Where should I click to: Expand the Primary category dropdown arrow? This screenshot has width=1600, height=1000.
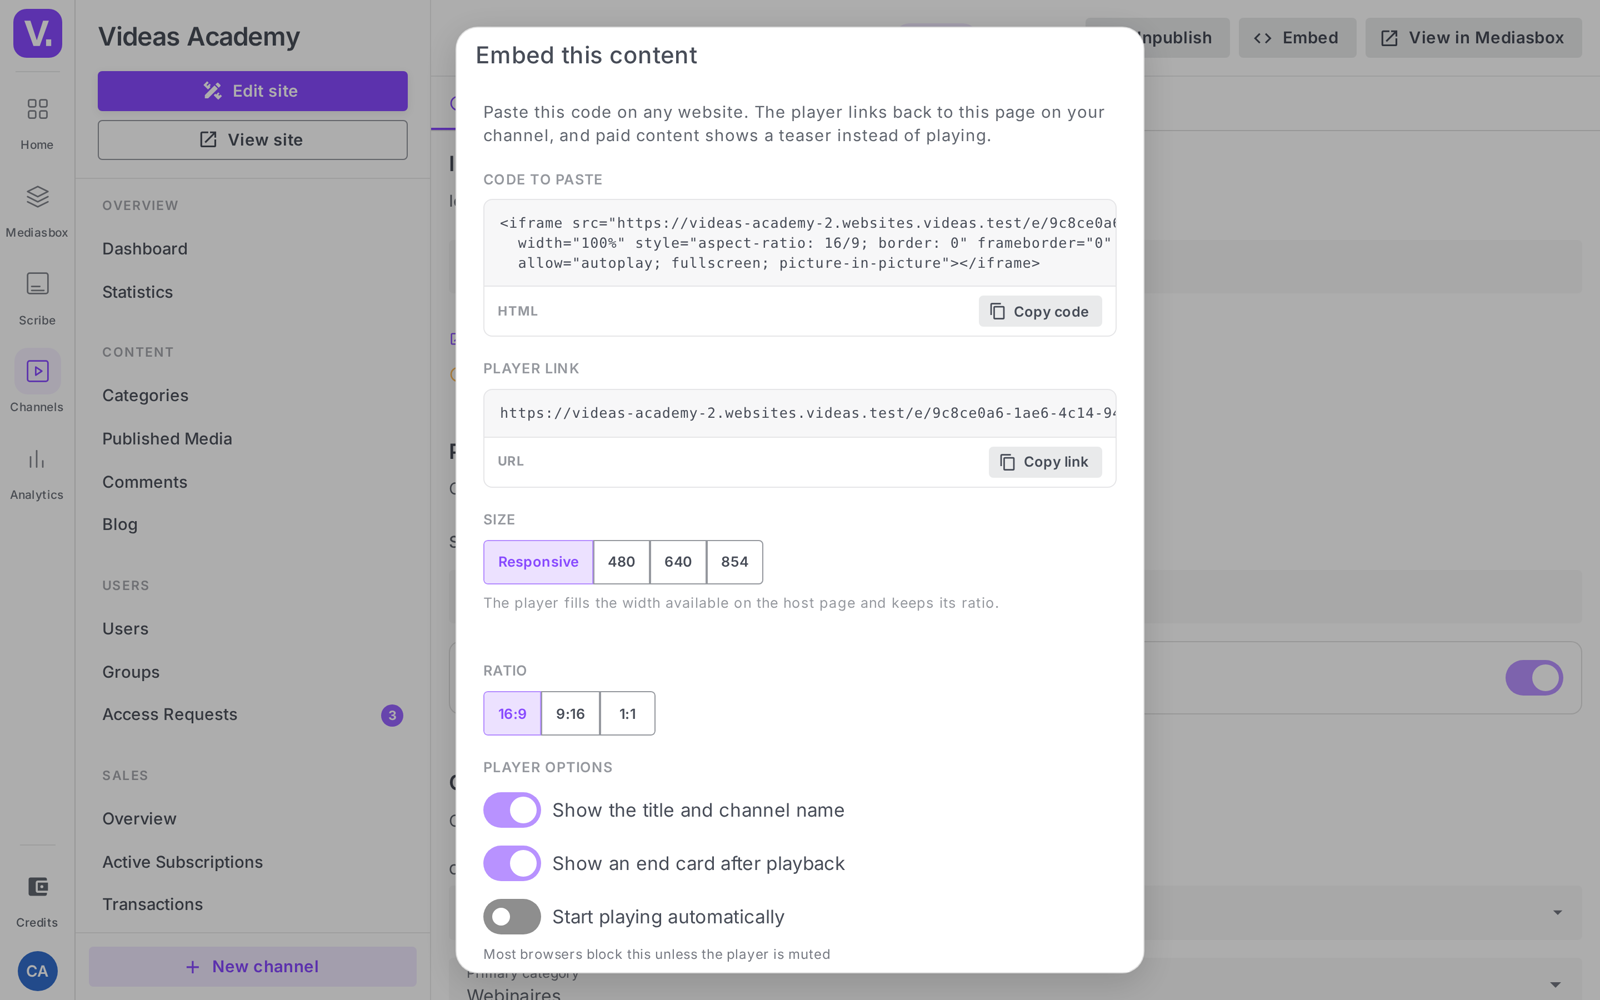coord(1555,985)
